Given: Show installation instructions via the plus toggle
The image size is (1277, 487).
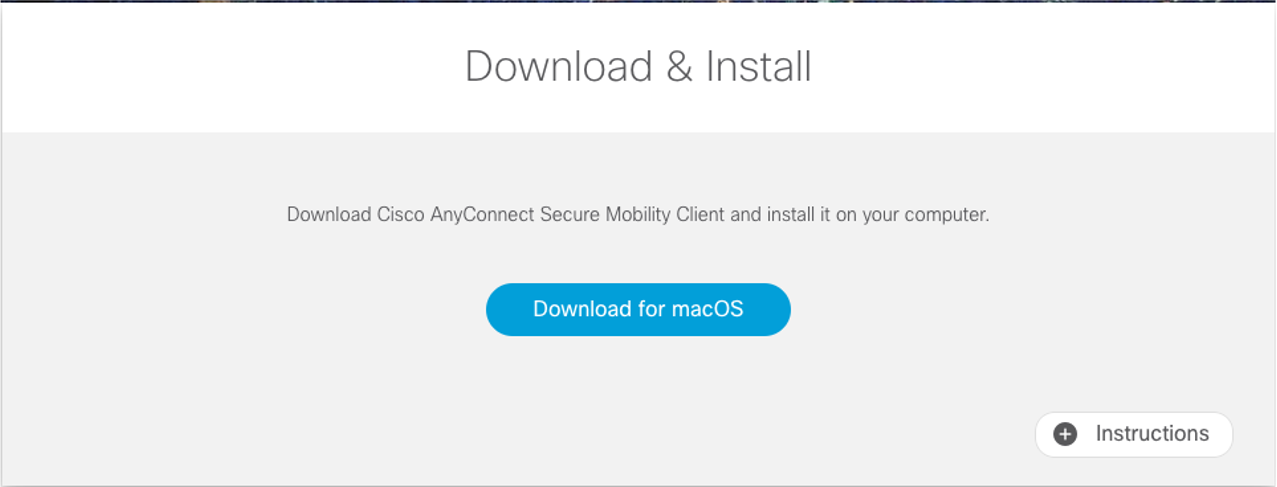Looking at the screenshot, I should click(x=1066, y=434).
